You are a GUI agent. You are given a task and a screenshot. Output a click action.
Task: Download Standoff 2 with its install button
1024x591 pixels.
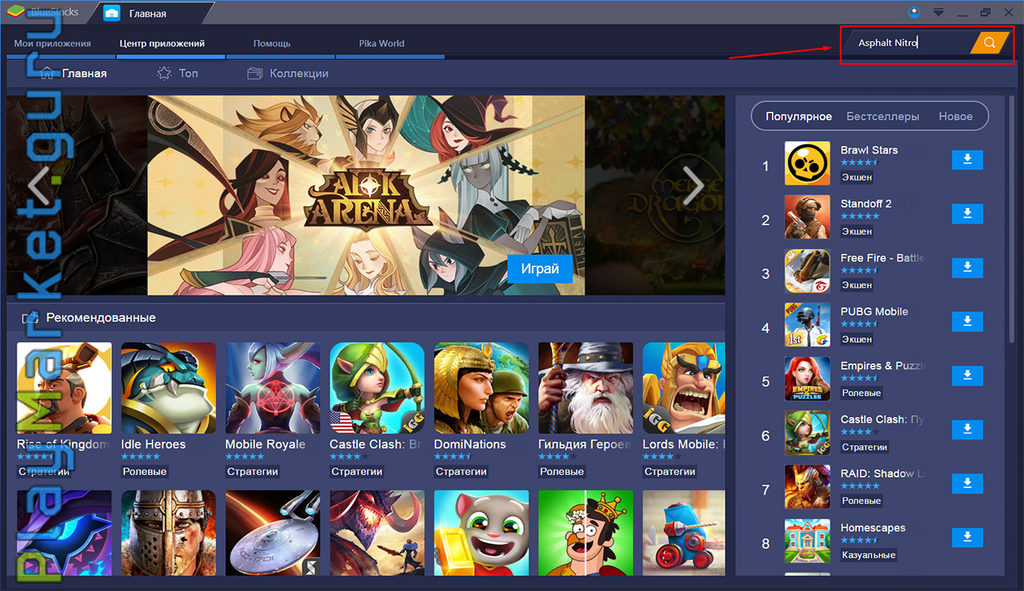[967, 214]
